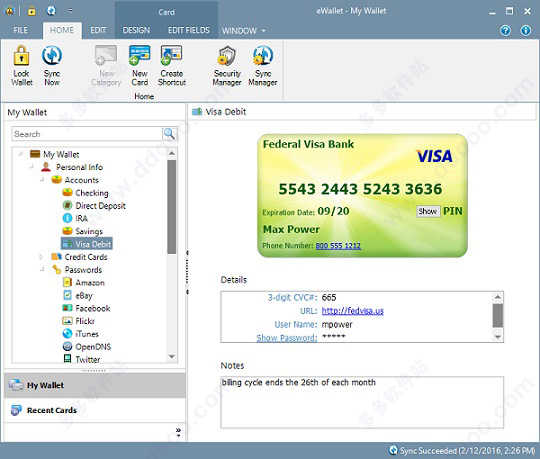Select the Recent Cards navigation pane button

point(95,410)
